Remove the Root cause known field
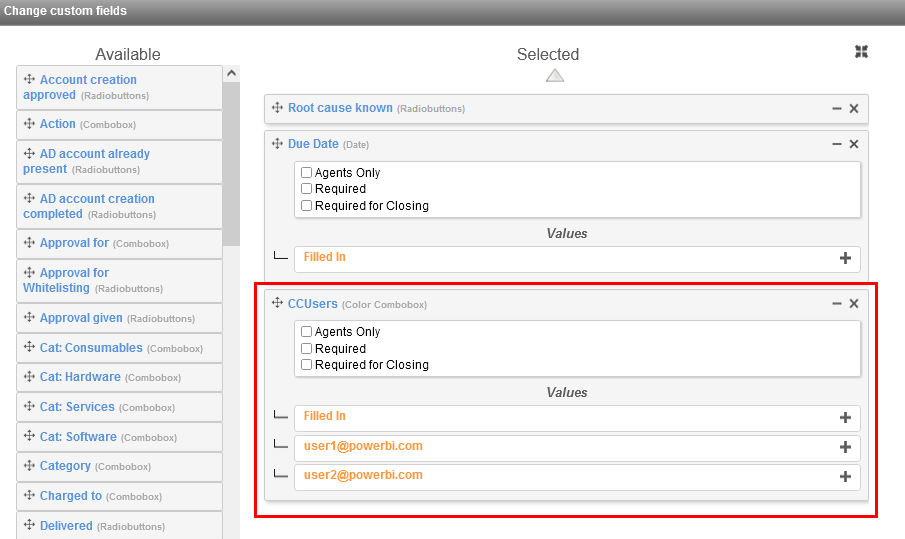The width and height of the screenshot is (905, 539). point(854,109)
